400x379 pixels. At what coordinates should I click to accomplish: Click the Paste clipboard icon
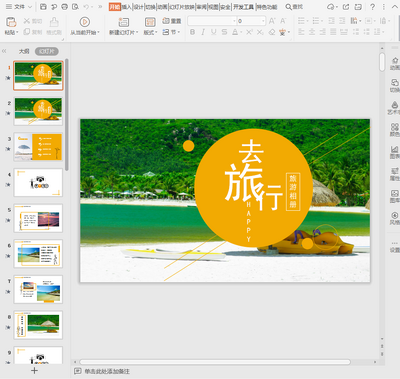coord(11,22)
